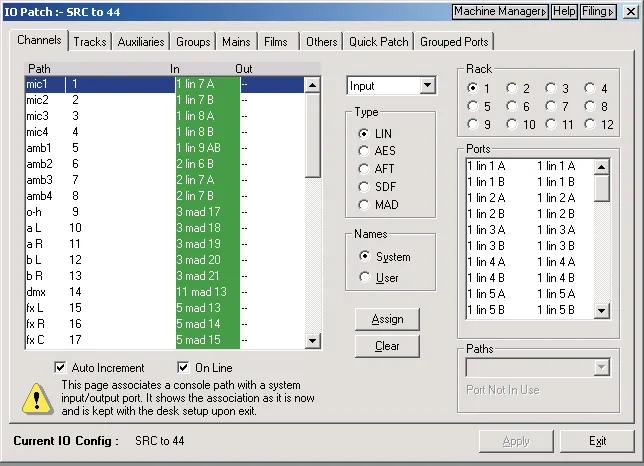Select port '1 lin 3 B' in Ports list
Viewport: 644px width, 466px height.
[530, 246]
